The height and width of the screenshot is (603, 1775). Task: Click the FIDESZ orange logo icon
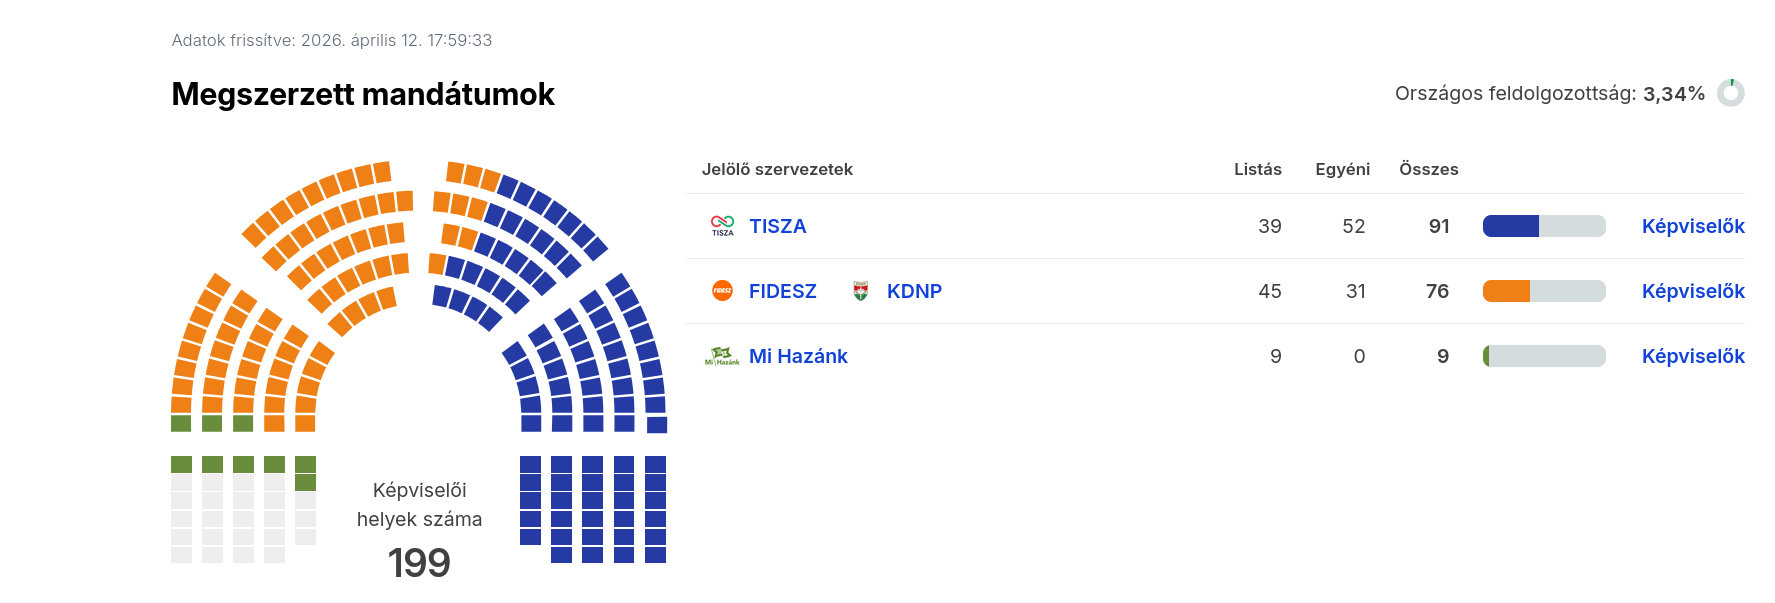[x=722, y=291]
